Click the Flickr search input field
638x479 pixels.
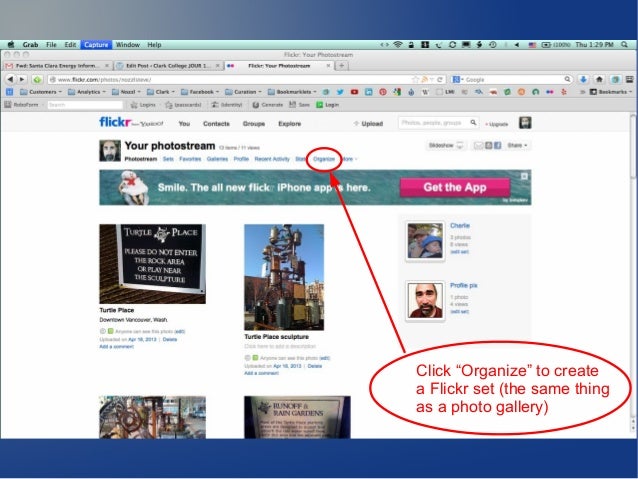[434, 122]
